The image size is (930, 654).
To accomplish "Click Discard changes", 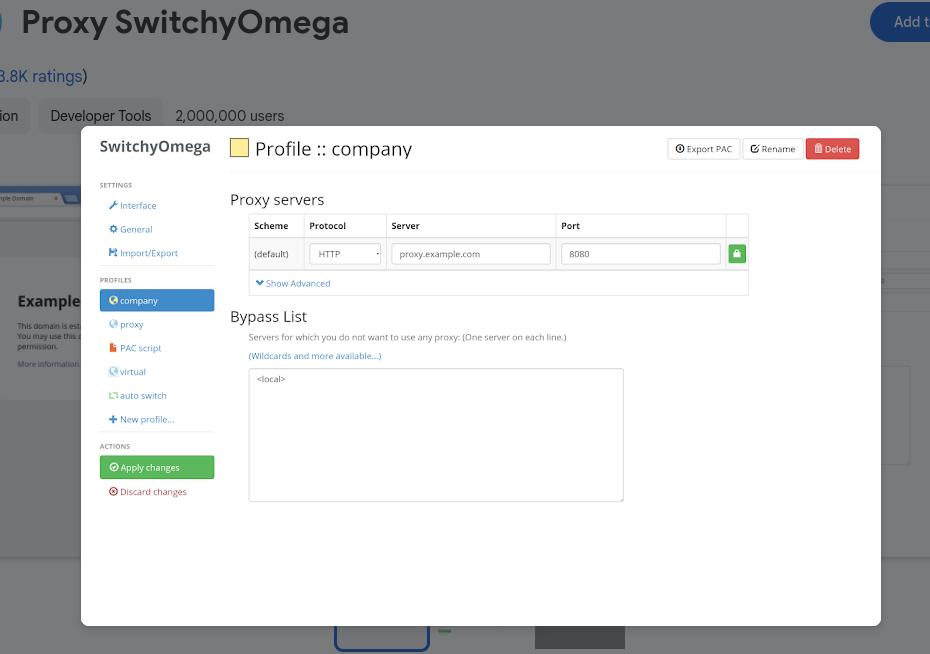I will pyautogui.click(x=148, y=492).
